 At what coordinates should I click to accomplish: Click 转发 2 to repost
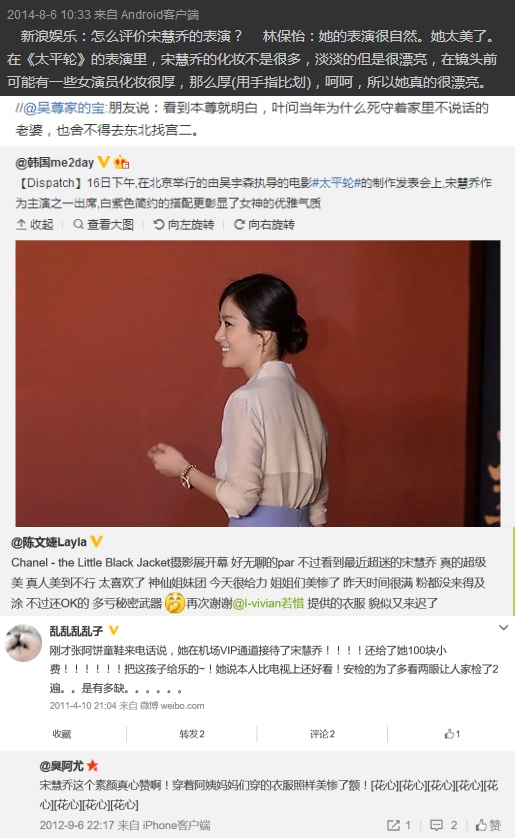(192, 734)
